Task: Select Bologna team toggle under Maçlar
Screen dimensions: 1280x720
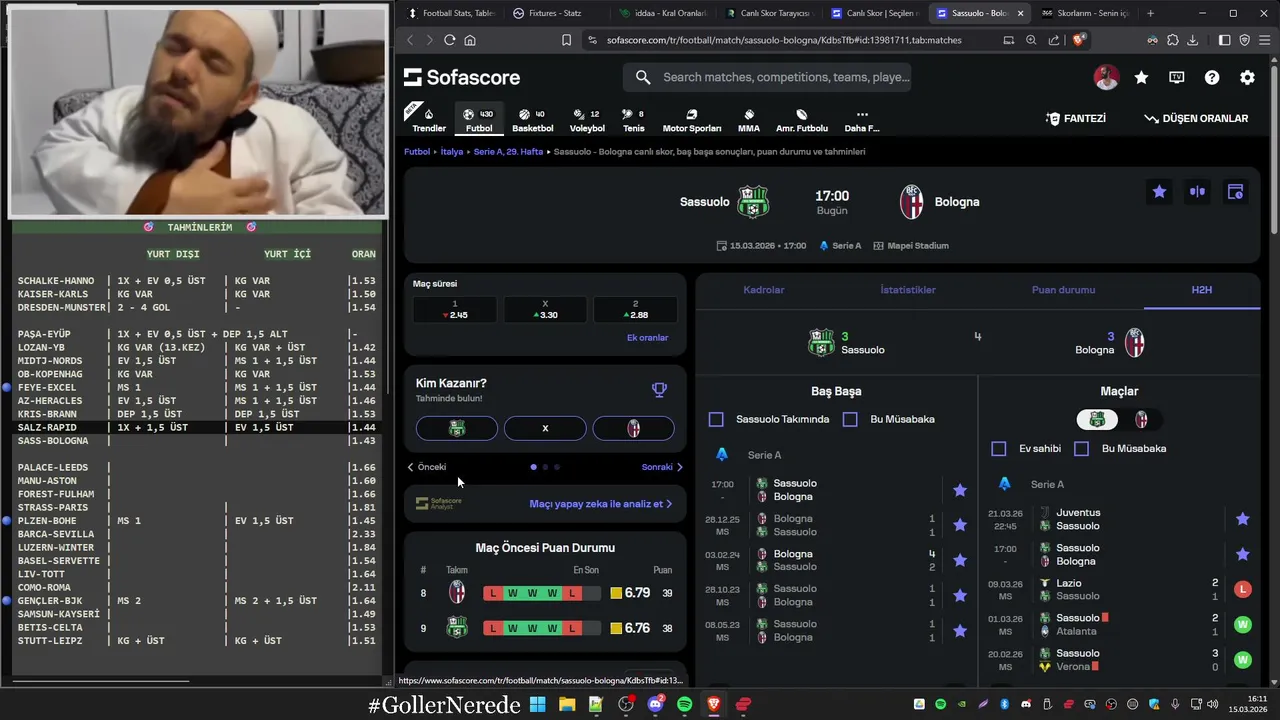Action: click(x=1141, y=420)
